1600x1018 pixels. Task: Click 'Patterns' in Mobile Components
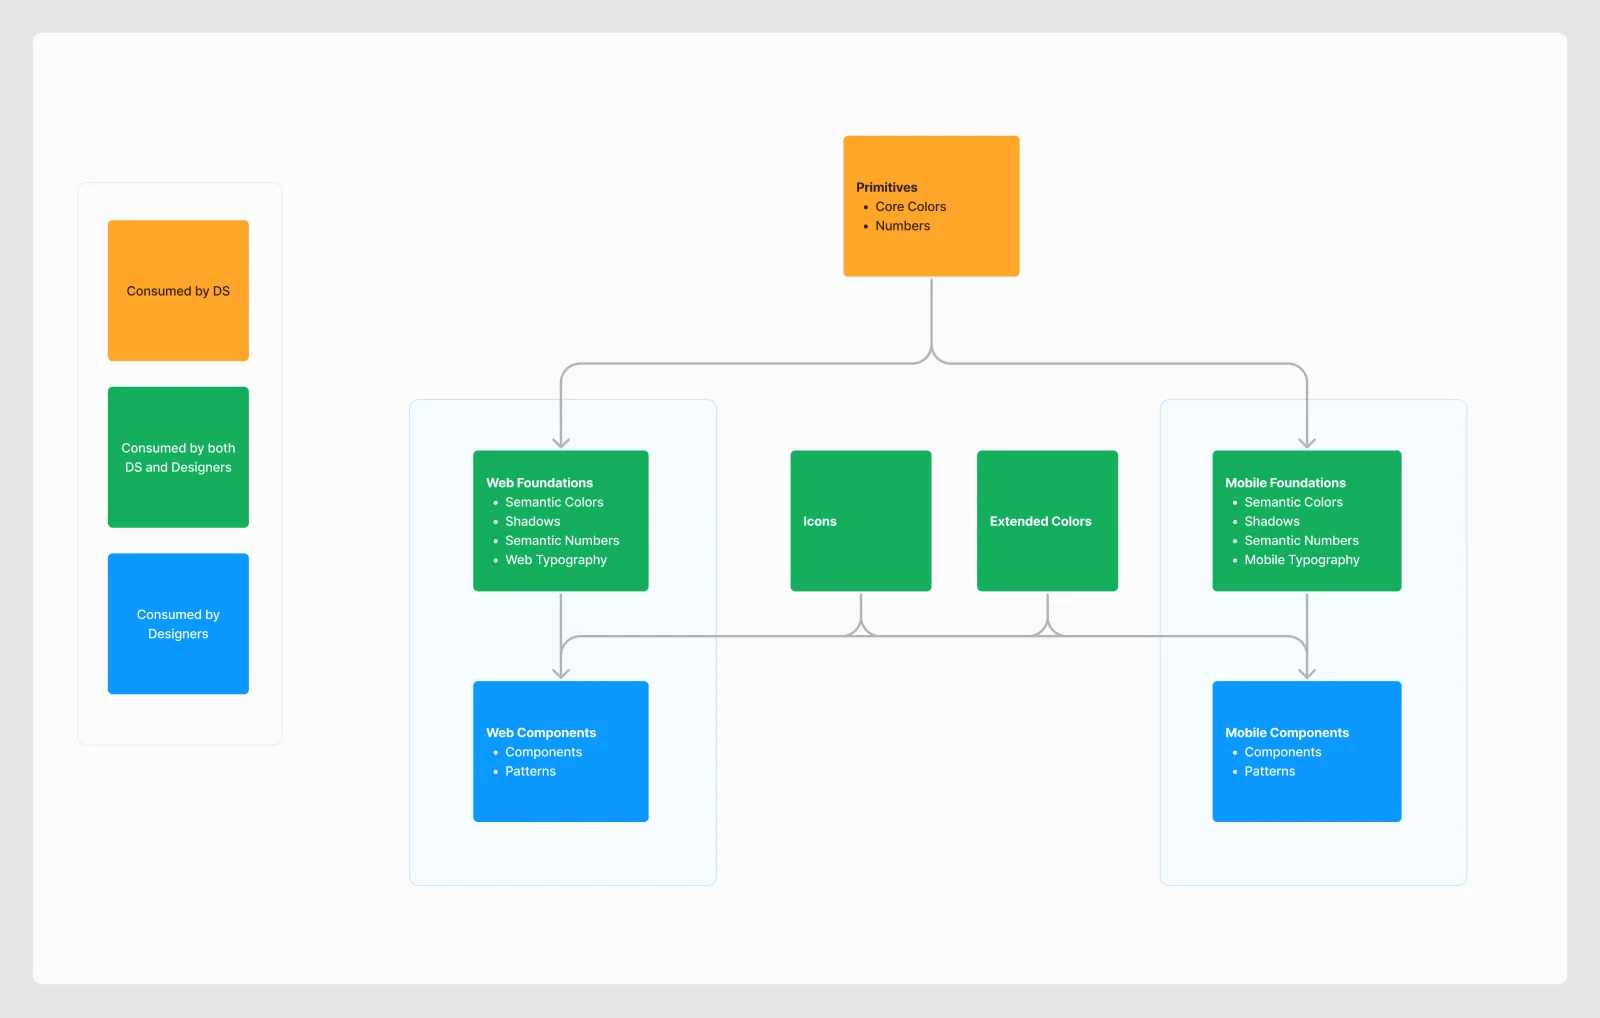1270,771
